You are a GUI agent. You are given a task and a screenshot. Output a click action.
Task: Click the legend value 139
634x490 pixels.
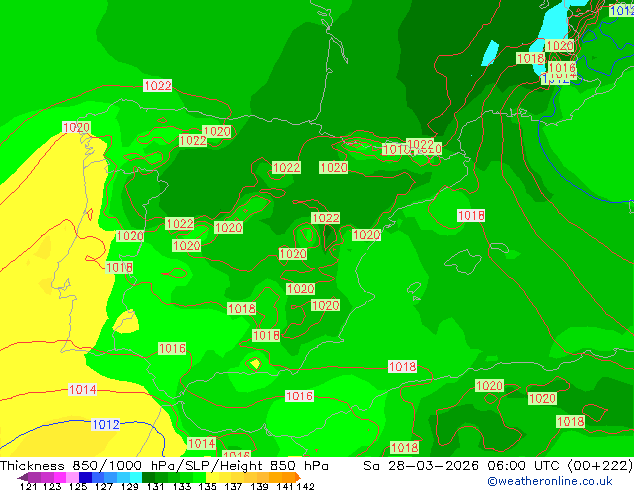point(259,486)
